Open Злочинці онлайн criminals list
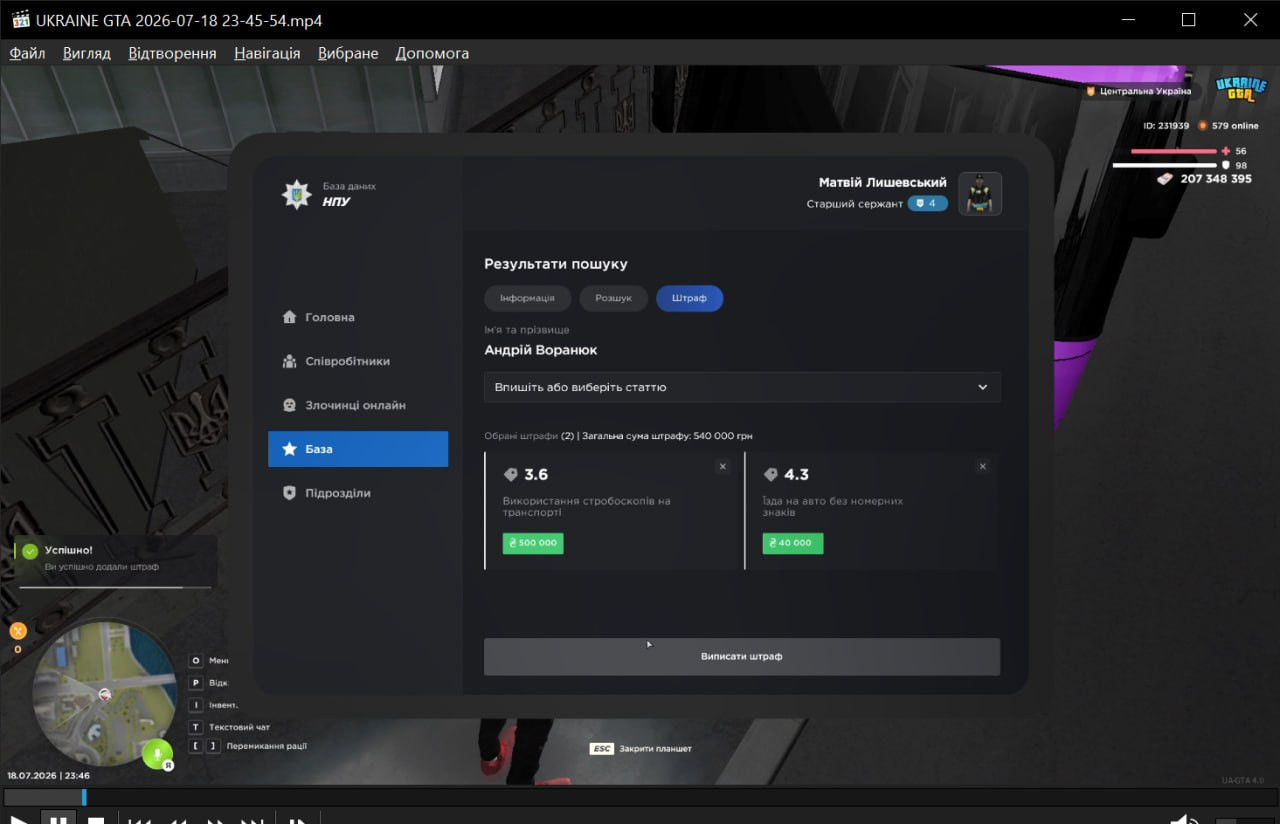Screen dimensions: 1280x824 pos(358,405)
